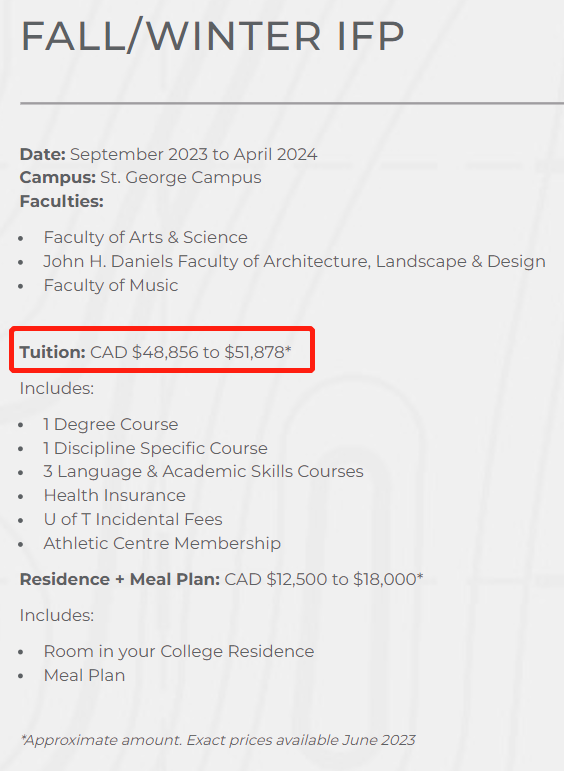Click the Athletic Centre Membership bullet
Image resolution: width=564 pixels, height=771 pixels.
pos(162,543)
